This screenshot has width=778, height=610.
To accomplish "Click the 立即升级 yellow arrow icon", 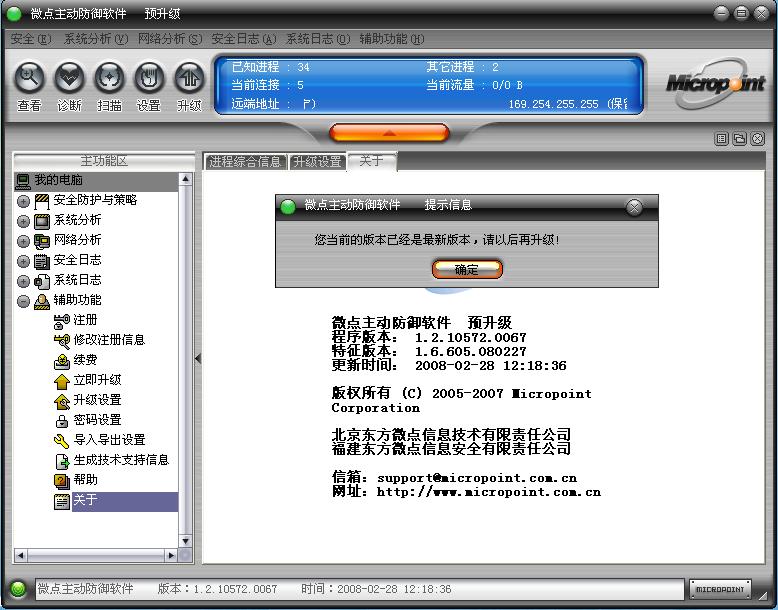I will click(x=62, y=381).
